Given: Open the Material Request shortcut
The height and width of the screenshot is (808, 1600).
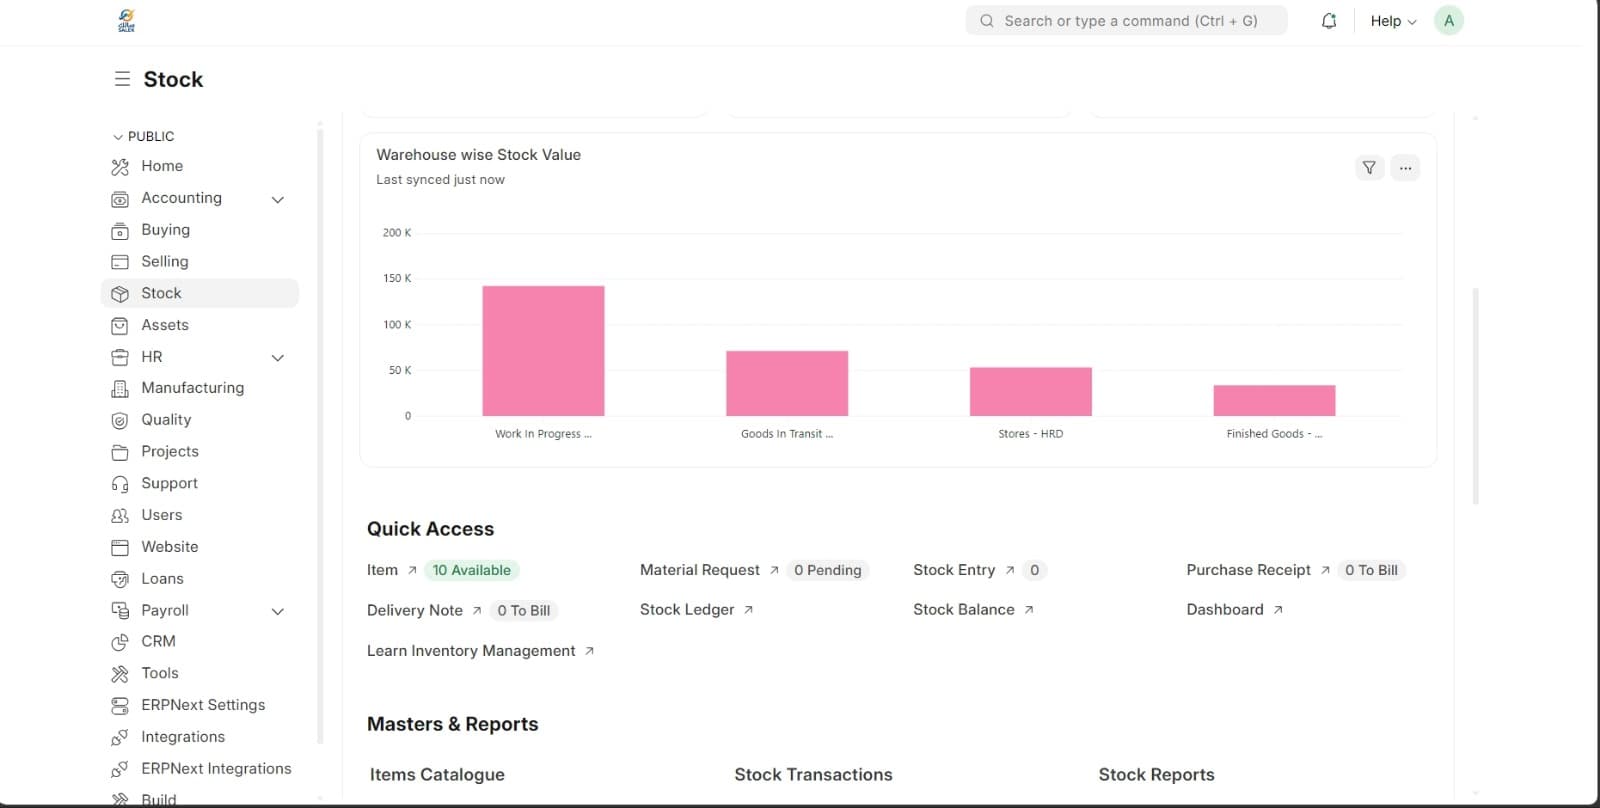Looking at the screenshot, I should pos(700,570).
